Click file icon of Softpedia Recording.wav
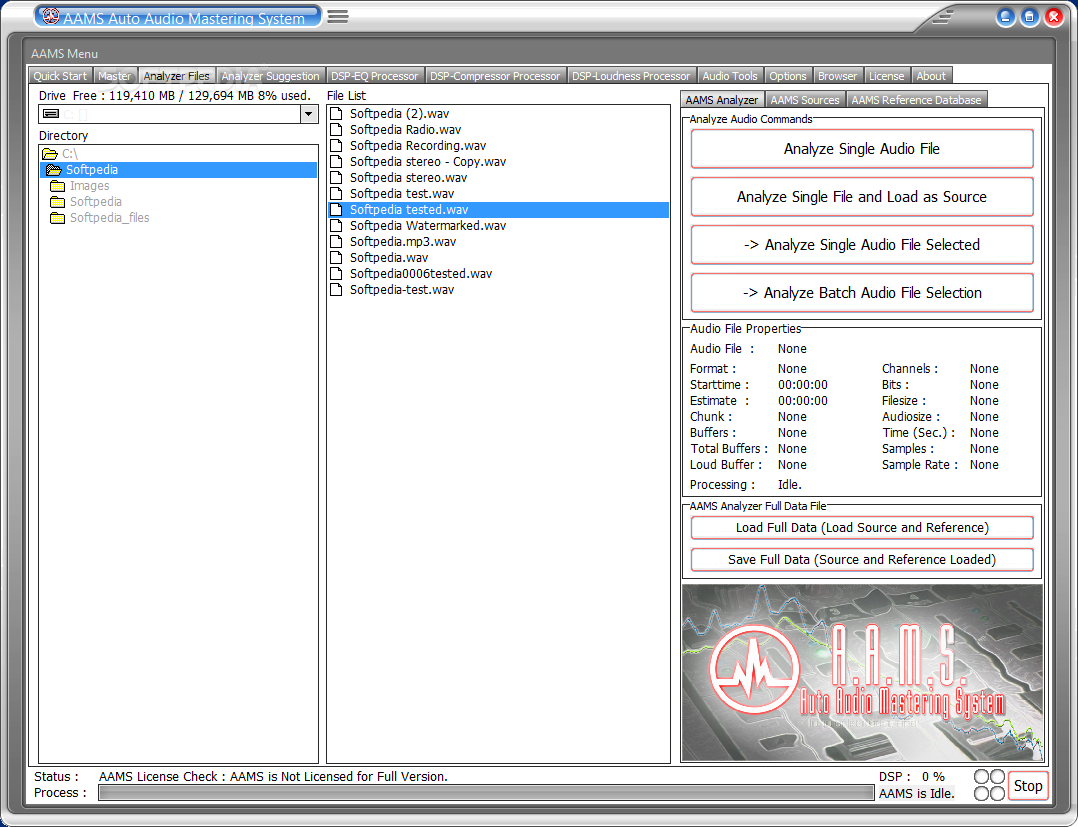Image resolution: width=1078 pixels, height=827 pixels. click(x=336, y=146)
